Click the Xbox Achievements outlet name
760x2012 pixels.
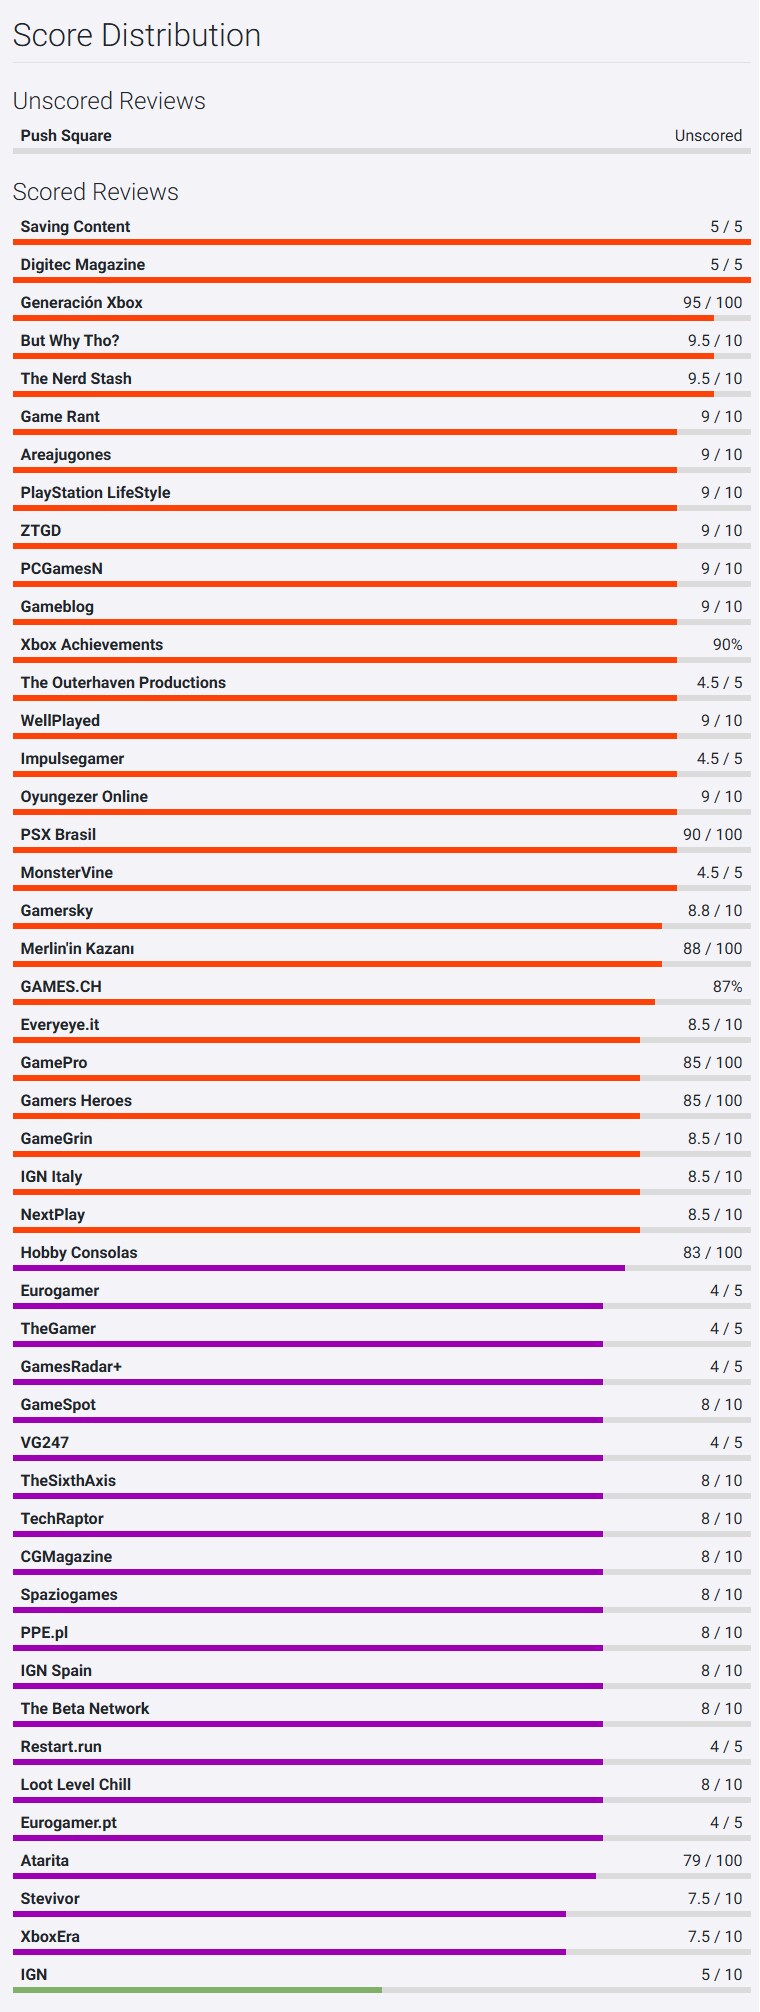(92, 645)
